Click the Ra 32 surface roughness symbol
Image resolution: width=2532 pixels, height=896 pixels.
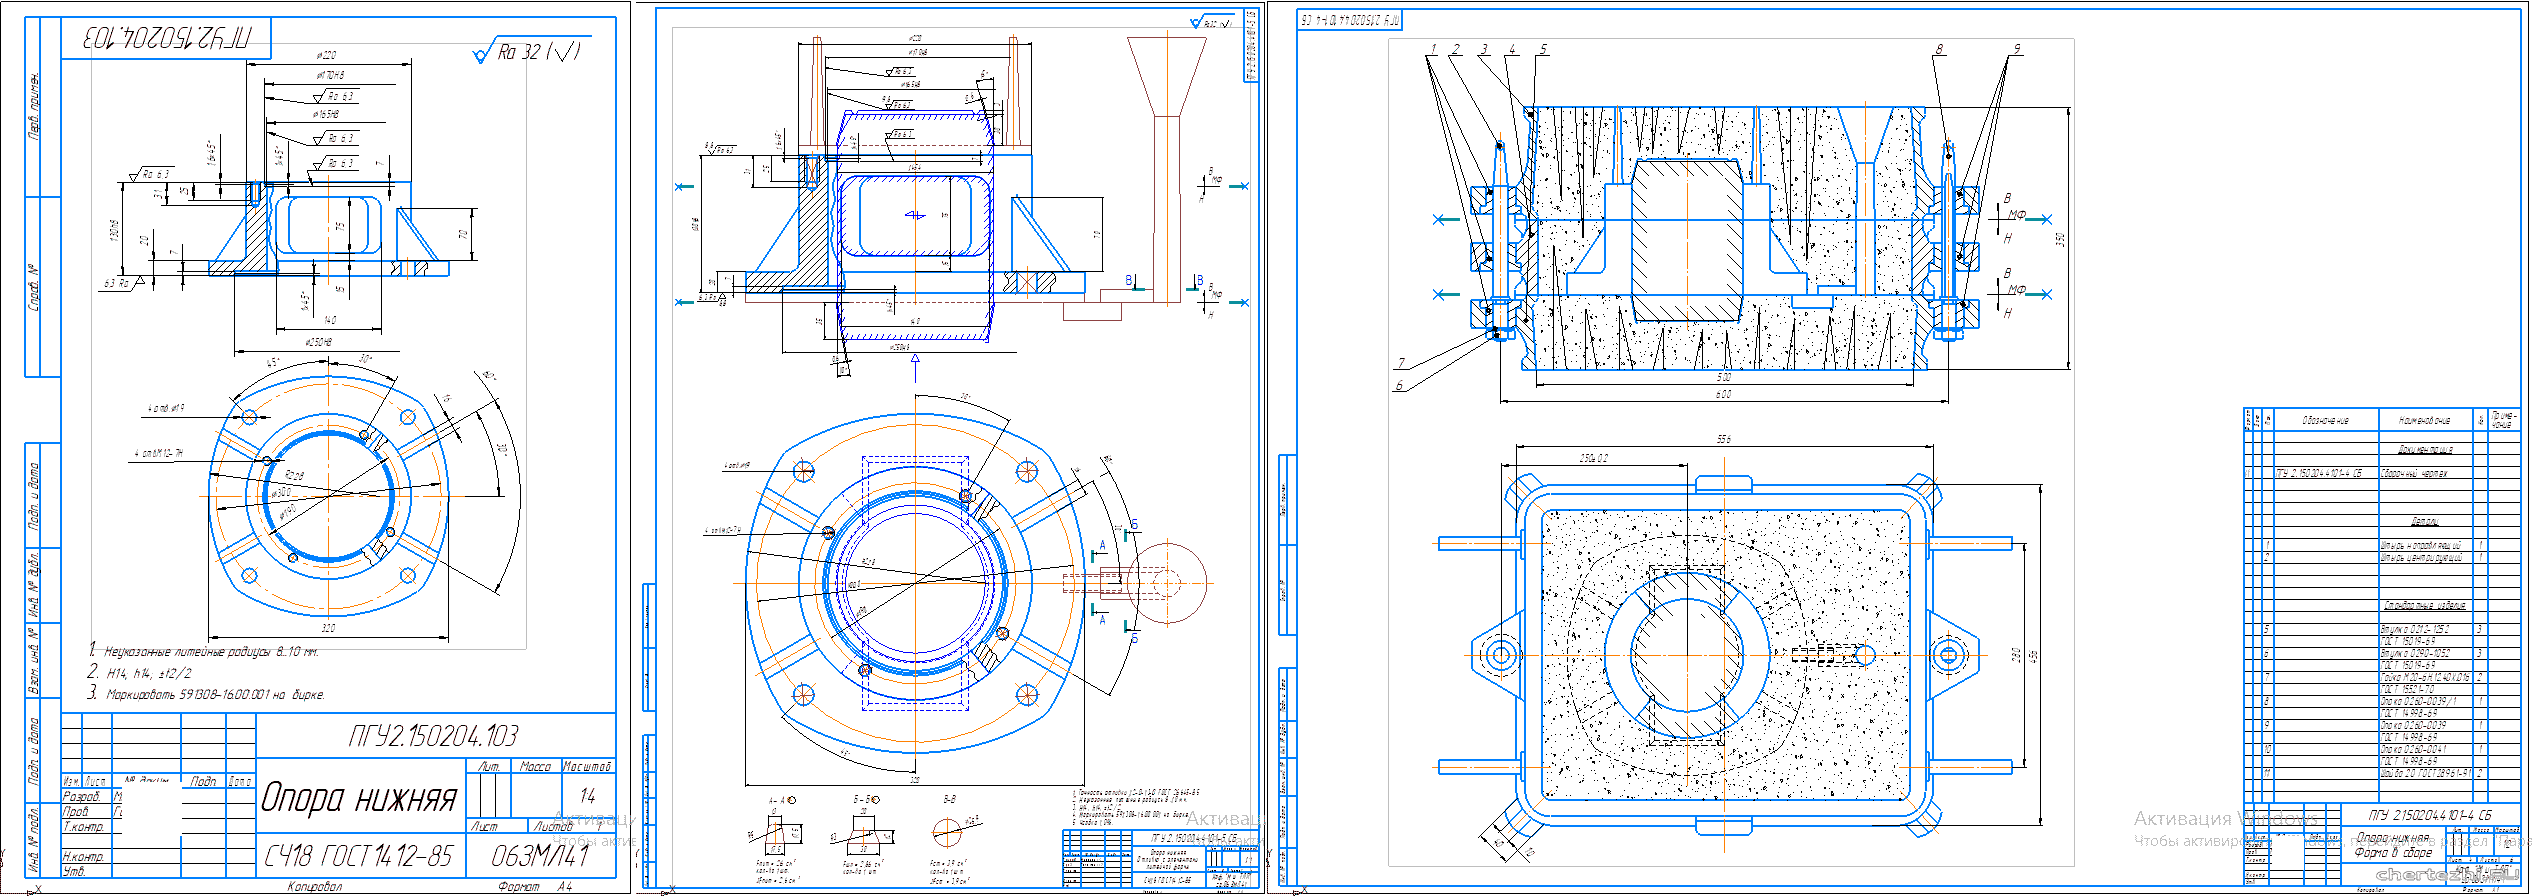click(x=527, y=52)
